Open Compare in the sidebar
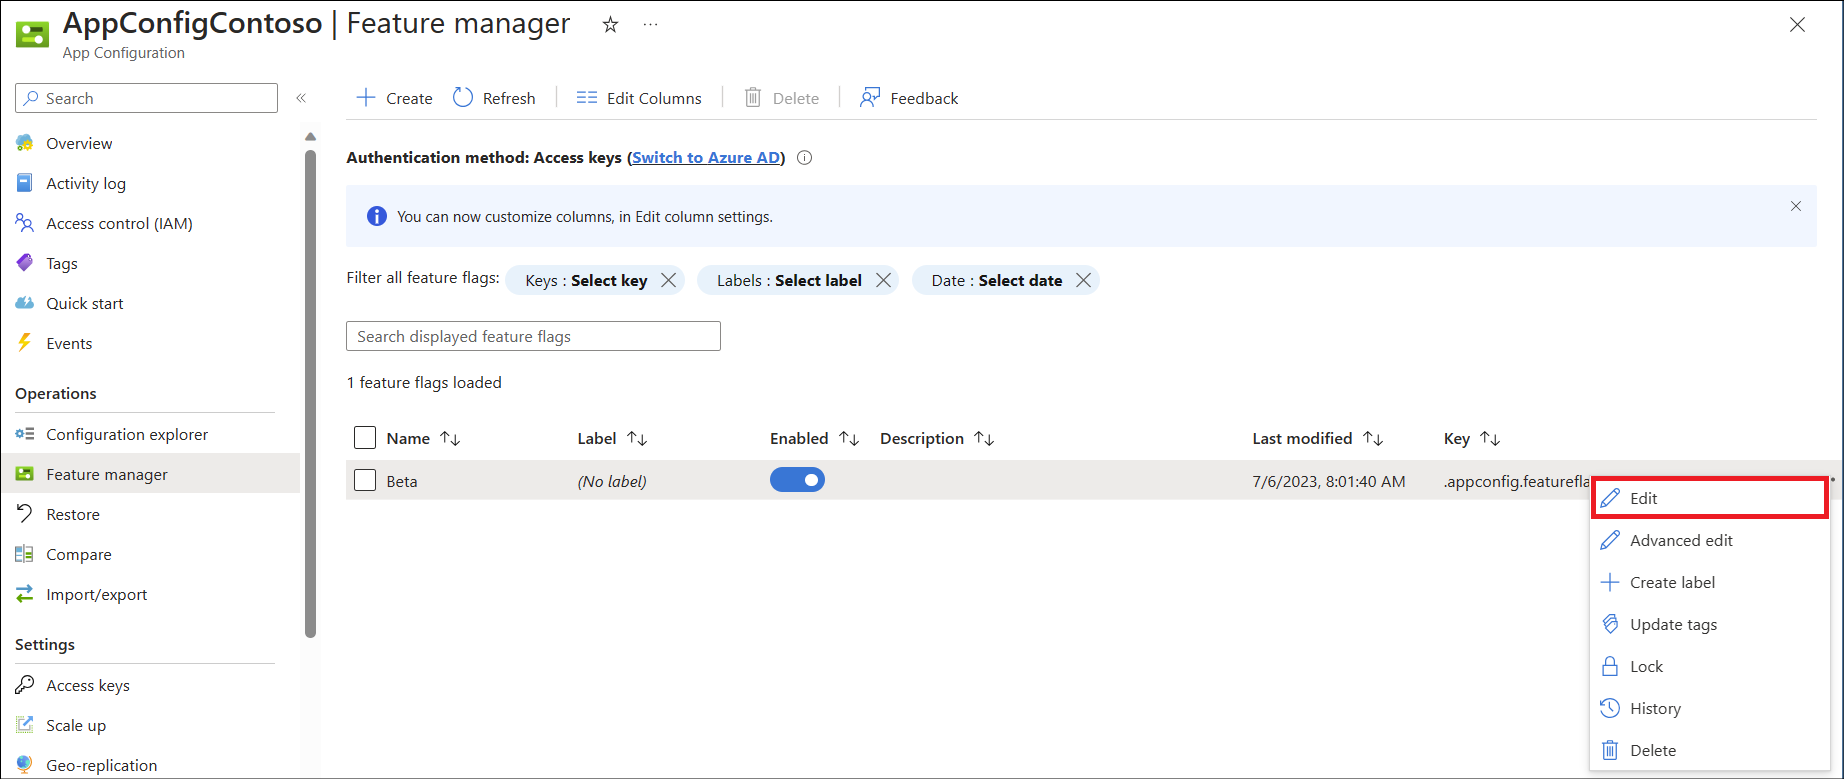 pos(79,554)
